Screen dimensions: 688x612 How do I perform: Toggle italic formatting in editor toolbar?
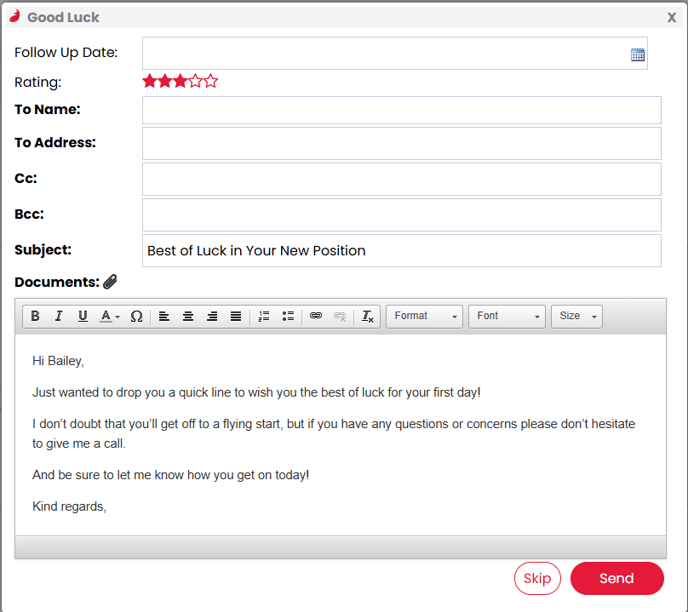coord(59,316)
